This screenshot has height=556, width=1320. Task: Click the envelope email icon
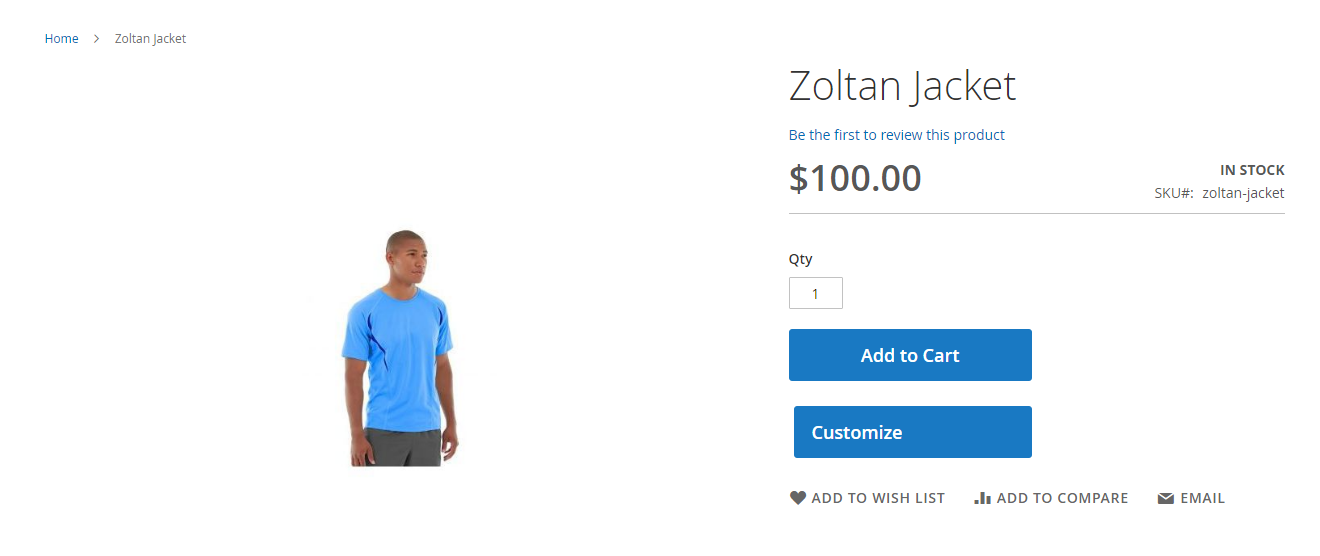click(1165, 498)
